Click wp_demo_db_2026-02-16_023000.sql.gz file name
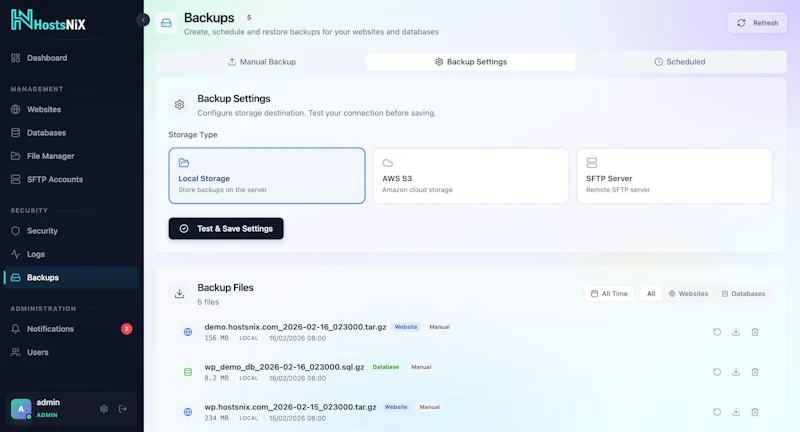800x432 pixels. 284,367
